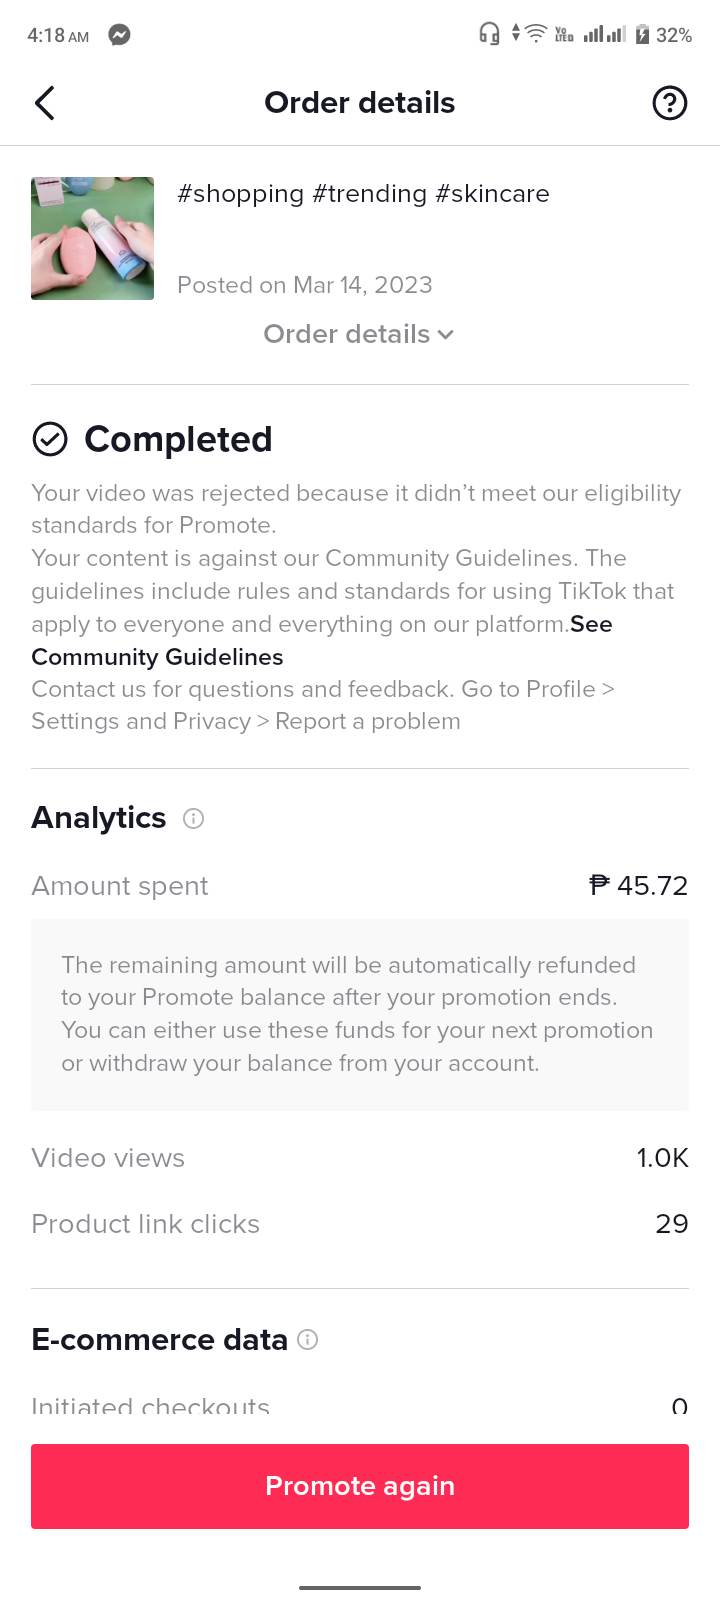Open the help question mark icon

tap(669, 103)
